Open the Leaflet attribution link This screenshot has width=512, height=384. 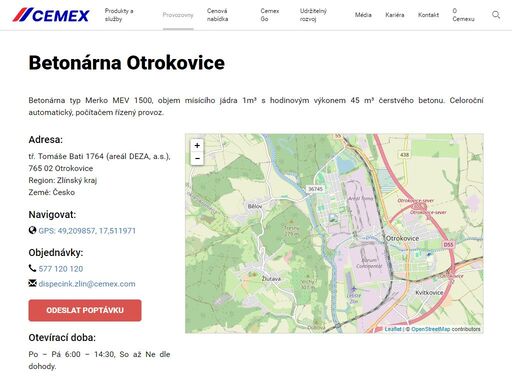[x=393, y=329]
